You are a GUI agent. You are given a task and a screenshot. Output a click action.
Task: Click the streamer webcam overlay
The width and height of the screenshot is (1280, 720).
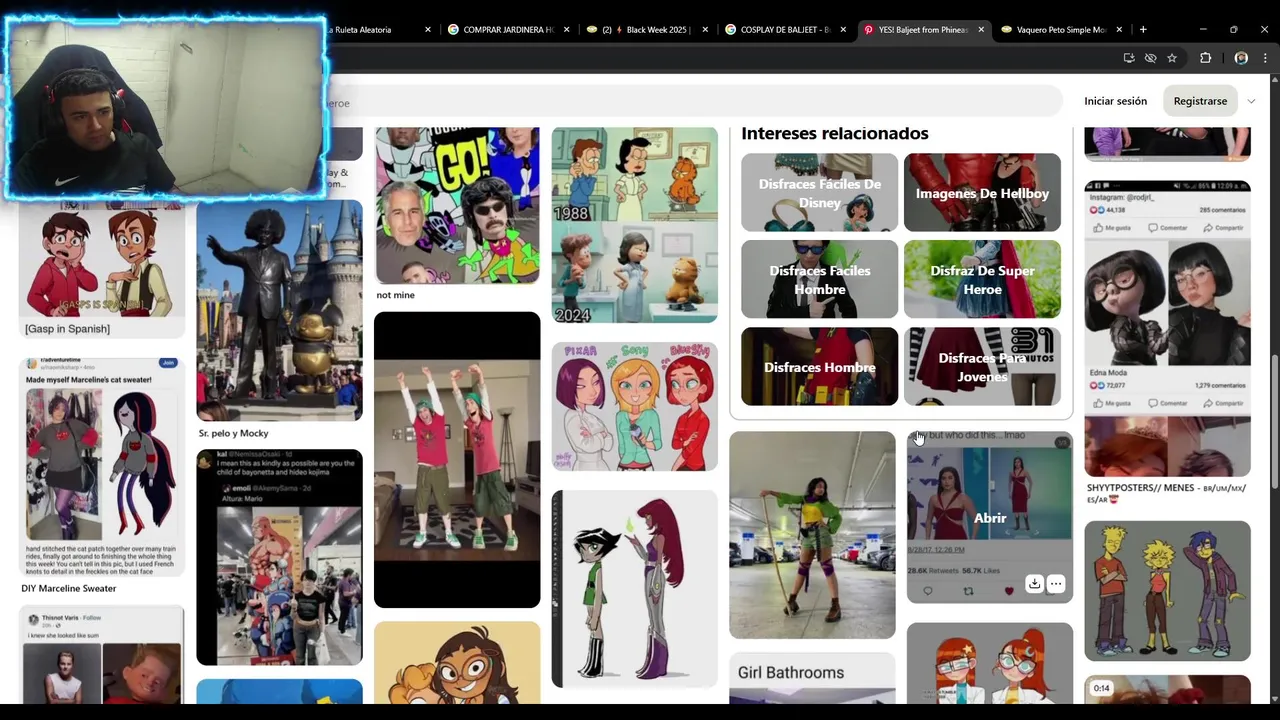point(166,108)
